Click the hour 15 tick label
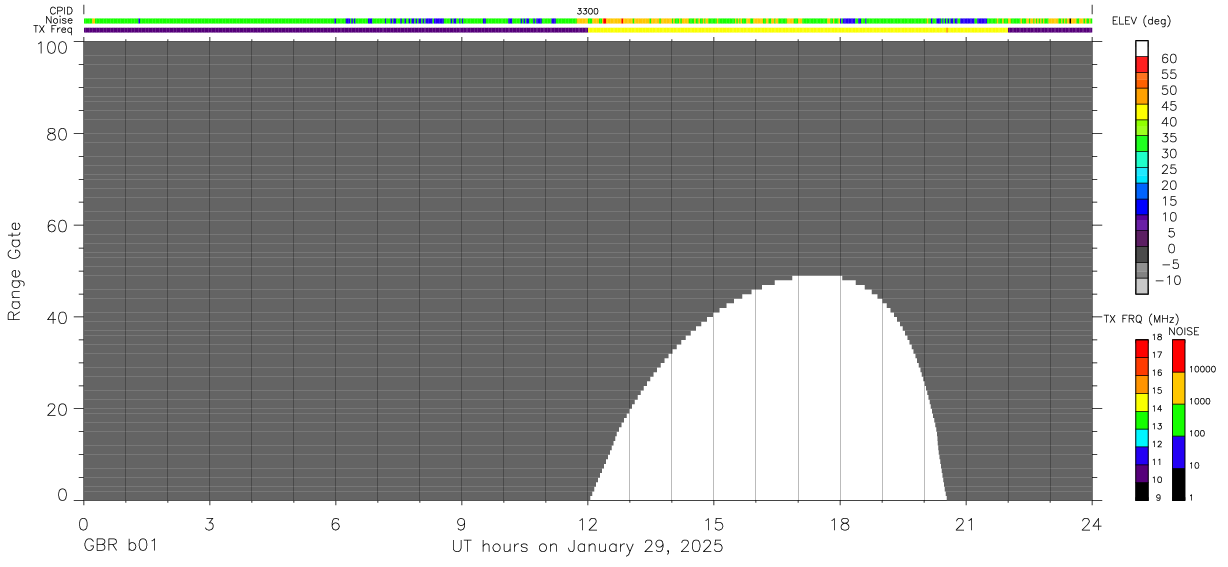This screenshot has width=1228, height=567. tap(713, 523)
